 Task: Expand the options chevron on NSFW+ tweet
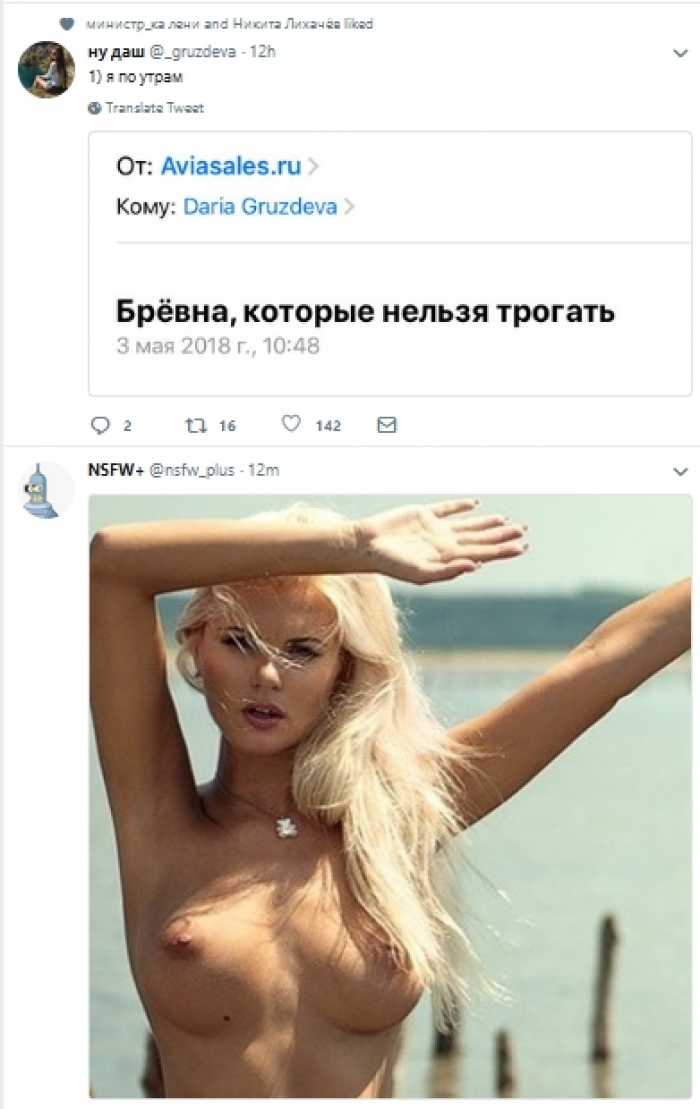click(x=680, y=472)
